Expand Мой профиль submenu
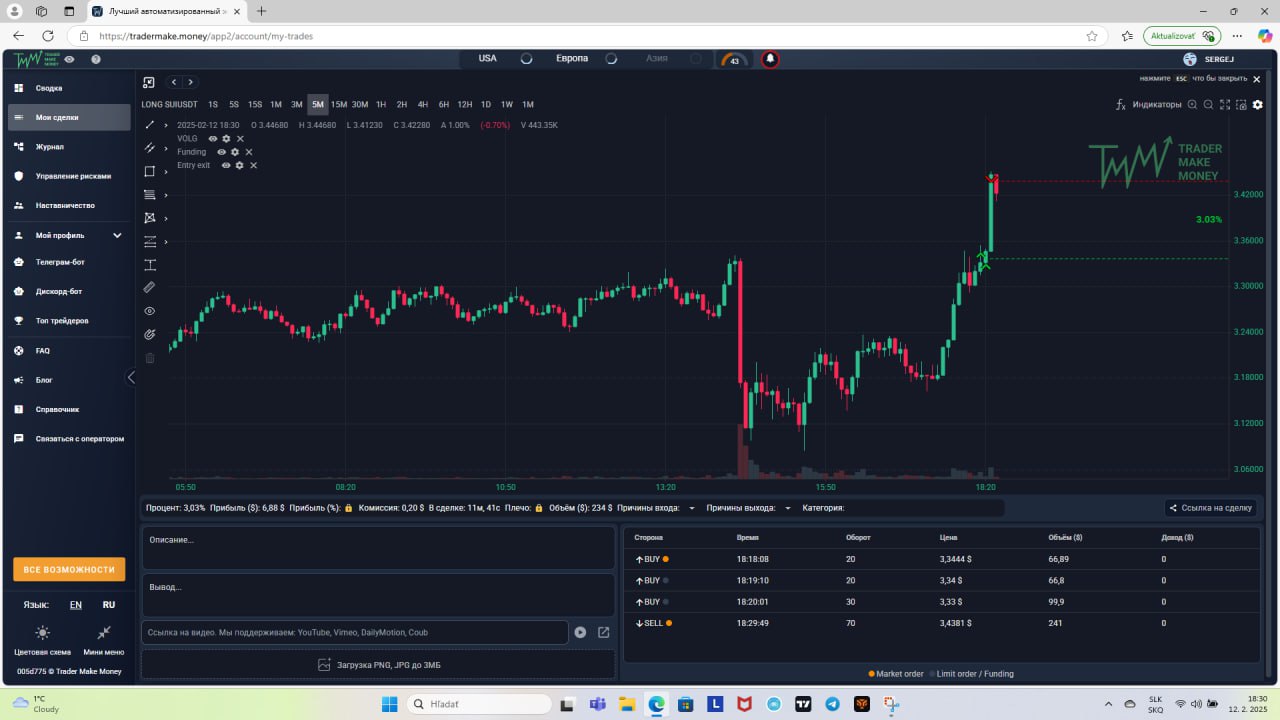Viewport: 1280px width, 720px height. click(117, 235)
